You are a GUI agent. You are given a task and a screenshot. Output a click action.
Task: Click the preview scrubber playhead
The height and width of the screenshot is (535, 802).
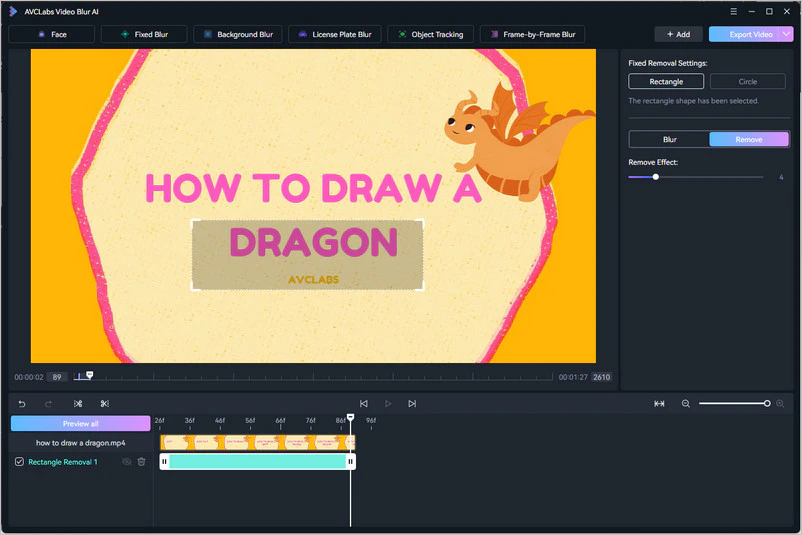pyautogui.click(x=90, y=375)
